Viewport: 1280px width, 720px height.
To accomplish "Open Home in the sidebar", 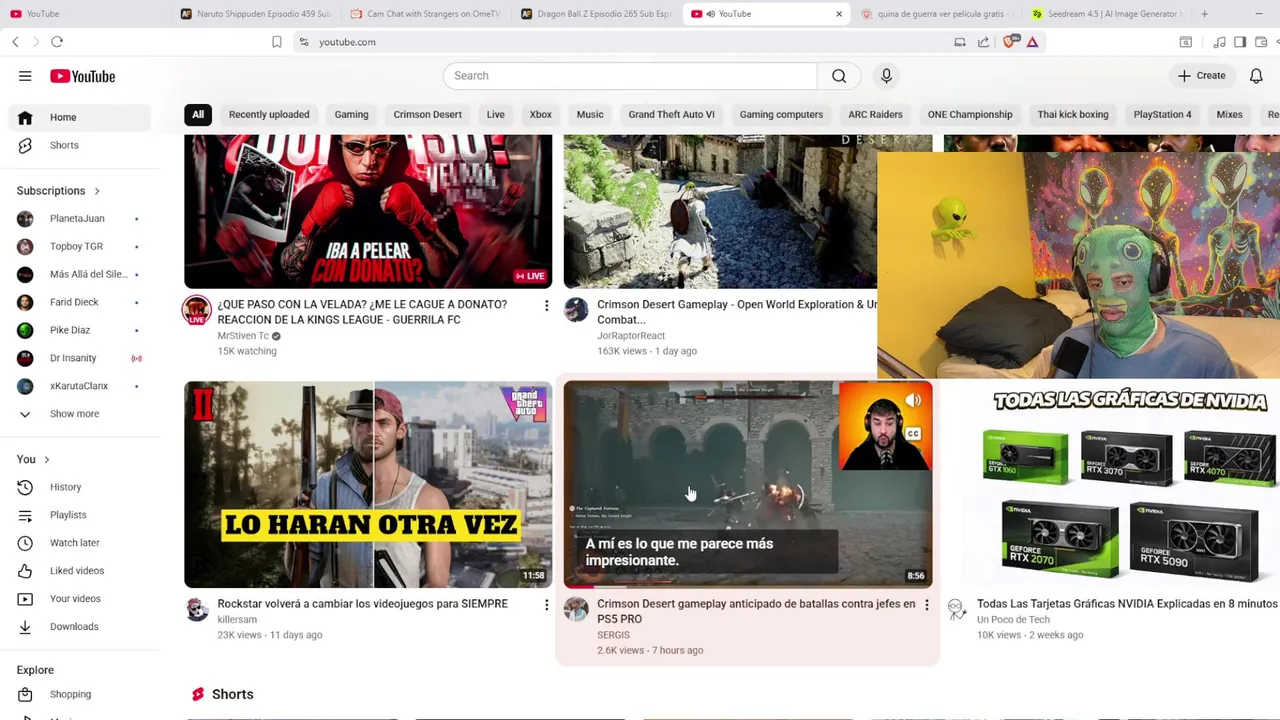I will [x=80, y=117].
